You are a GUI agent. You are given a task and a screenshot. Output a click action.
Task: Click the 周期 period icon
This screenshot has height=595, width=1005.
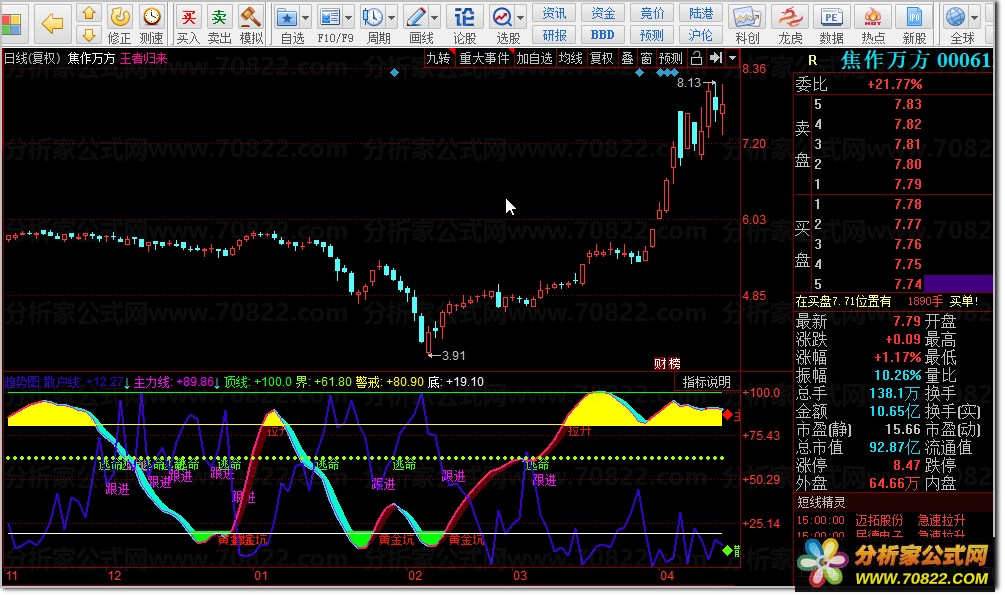(372, 17)
